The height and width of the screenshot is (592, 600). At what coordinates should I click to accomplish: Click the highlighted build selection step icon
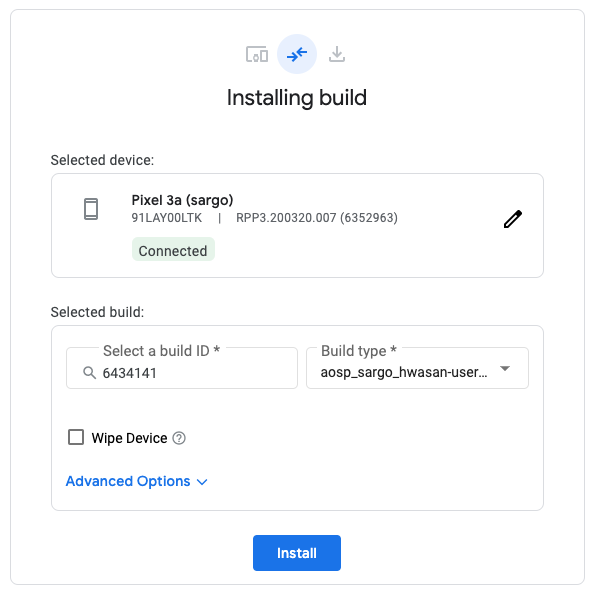click(297, 54)
